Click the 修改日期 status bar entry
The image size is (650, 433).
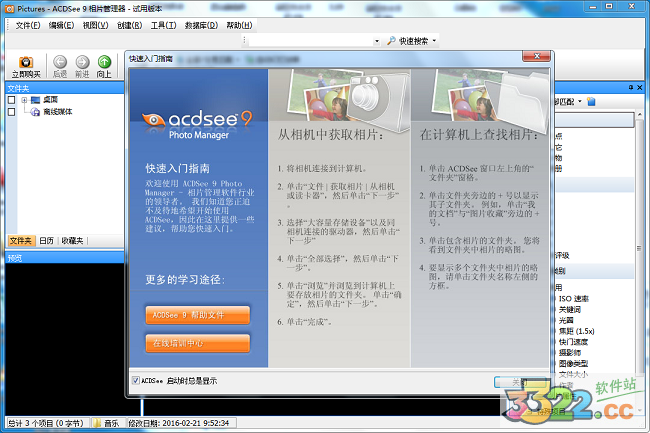179,423
